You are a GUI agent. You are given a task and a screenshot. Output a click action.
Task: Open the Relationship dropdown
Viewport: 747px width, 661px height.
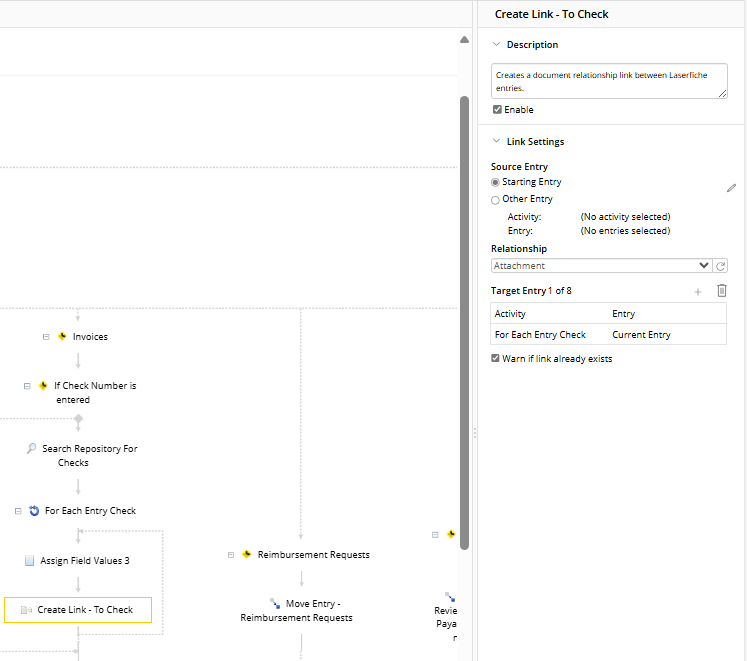602,266
